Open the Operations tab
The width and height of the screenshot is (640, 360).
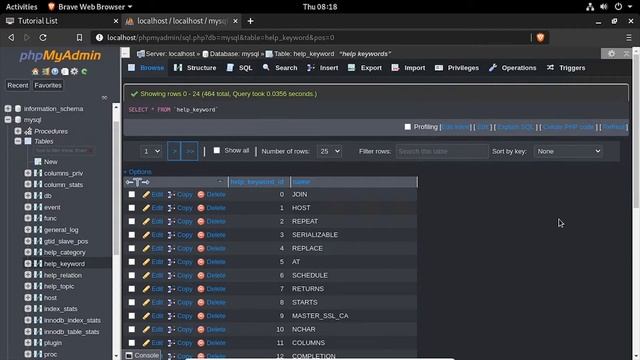(513, 68)
